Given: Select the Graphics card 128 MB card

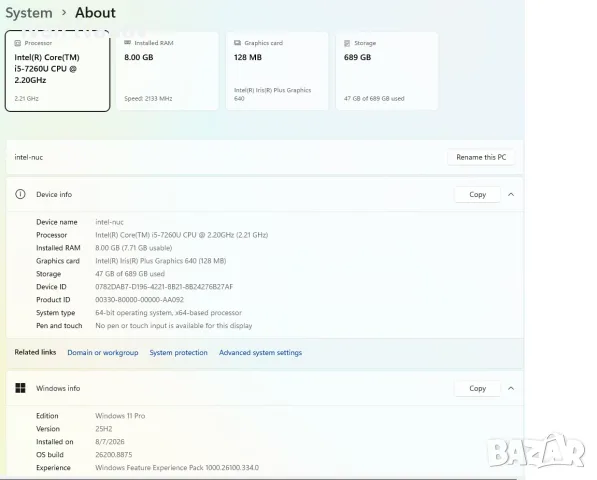Looking at the screenshot, I should tap(277, 71).
